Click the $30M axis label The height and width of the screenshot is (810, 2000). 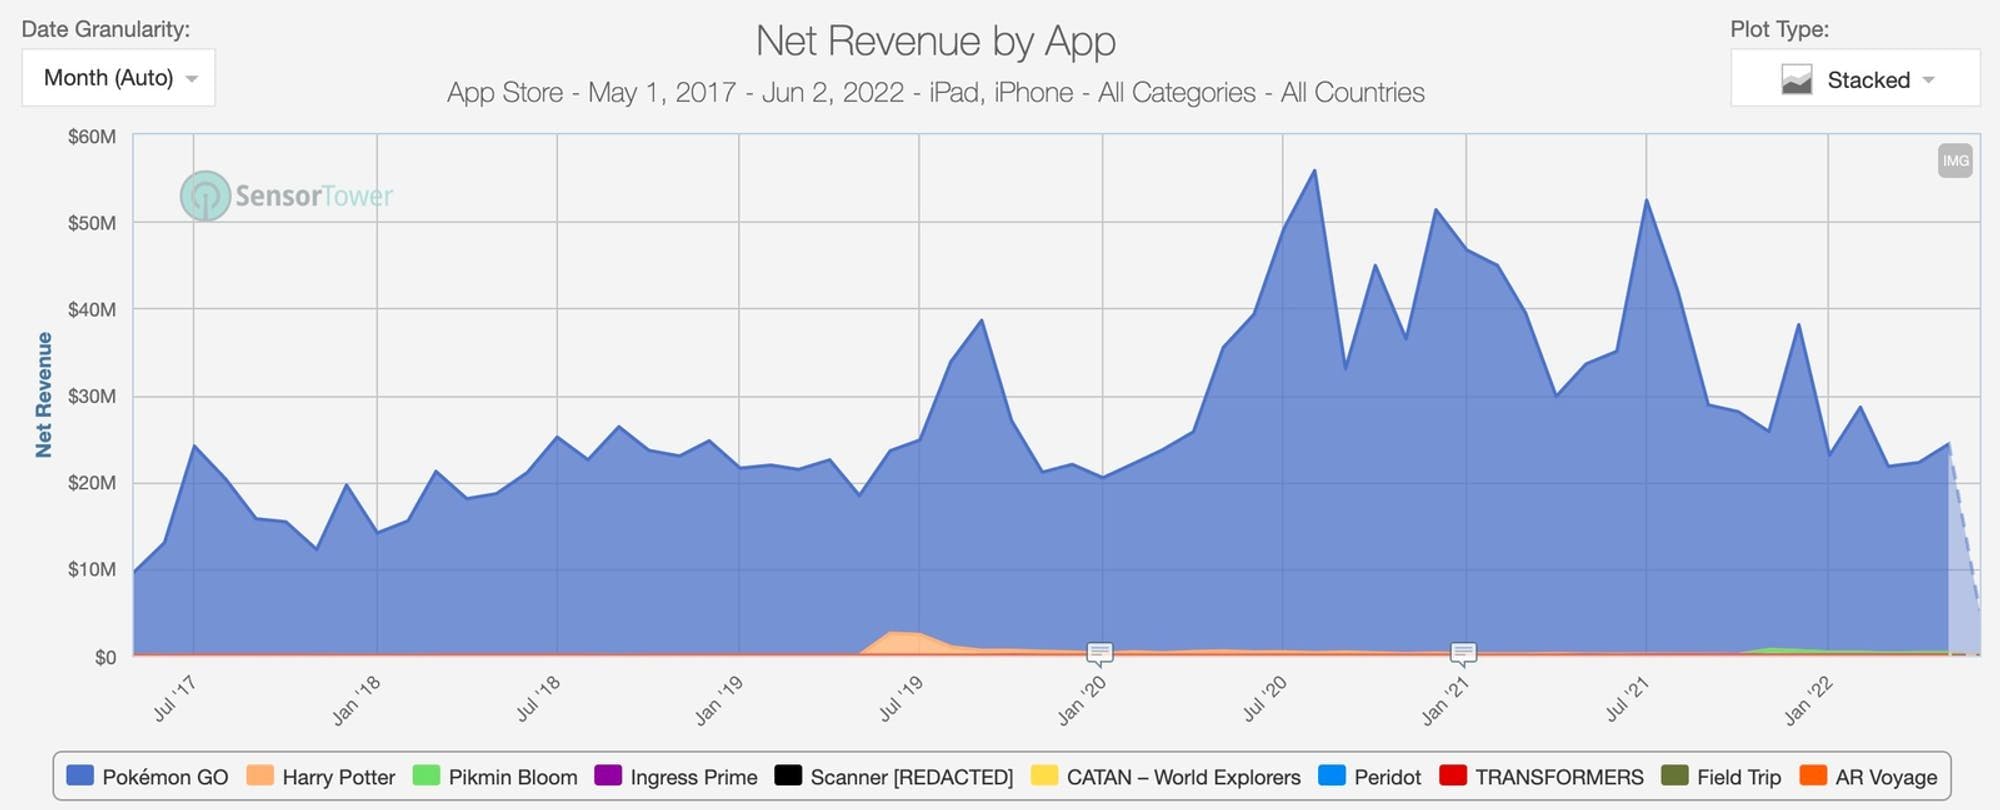(x=92, y=396)
